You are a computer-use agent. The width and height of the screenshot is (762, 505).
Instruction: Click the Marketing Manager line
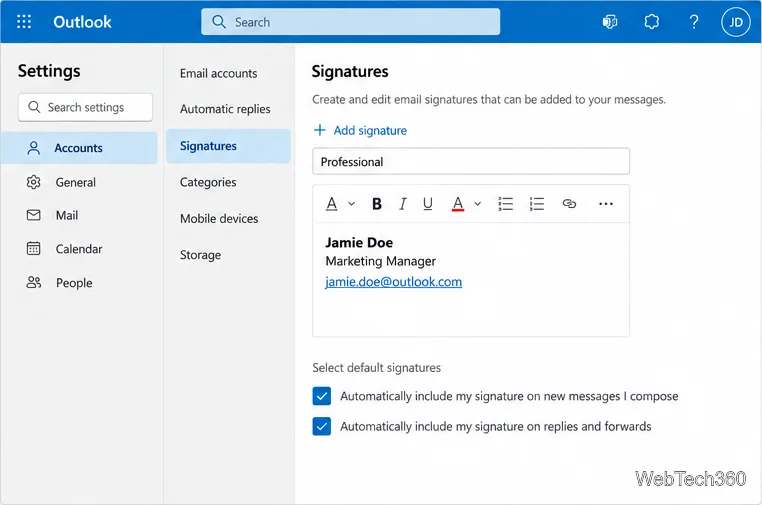click(381, 261)
